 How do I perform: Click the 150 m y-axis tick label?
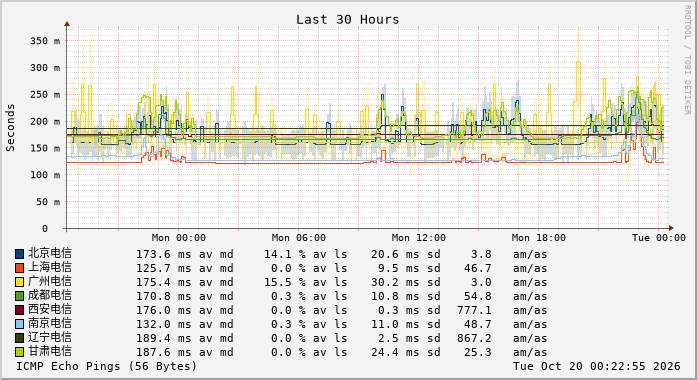coord(45,148)
